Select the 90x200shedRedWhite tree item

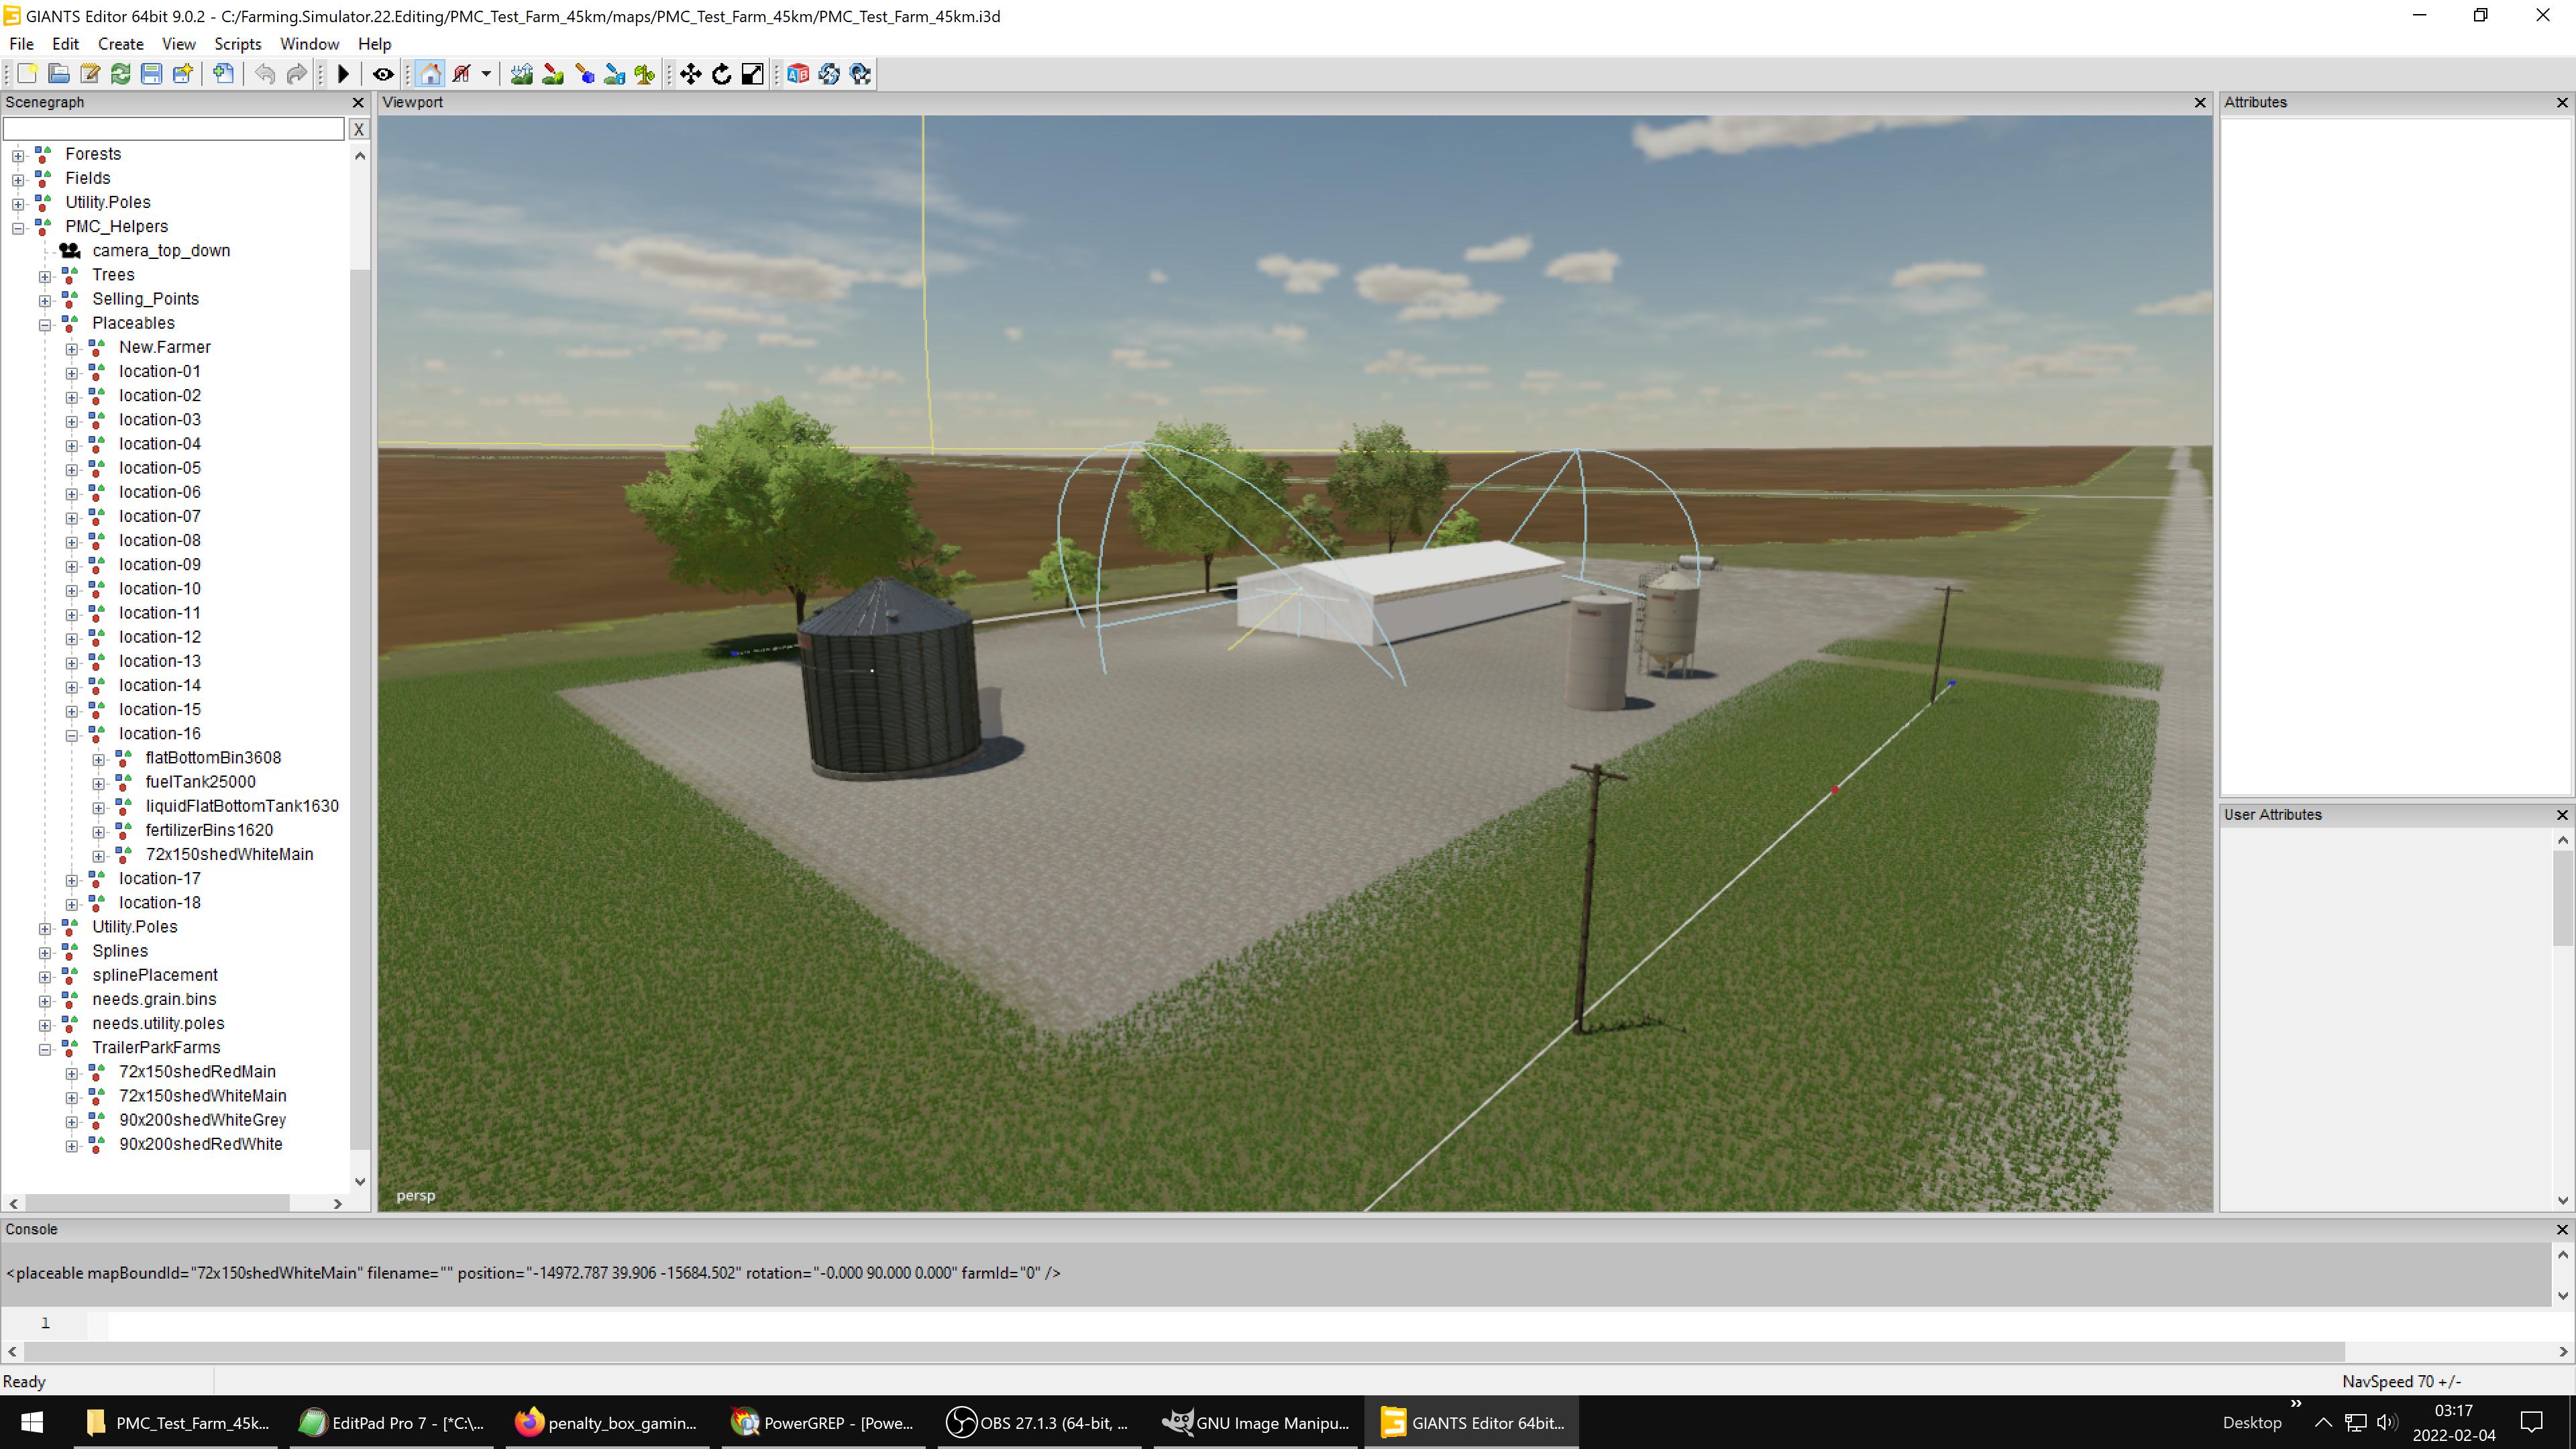(x=200, y=1144)
